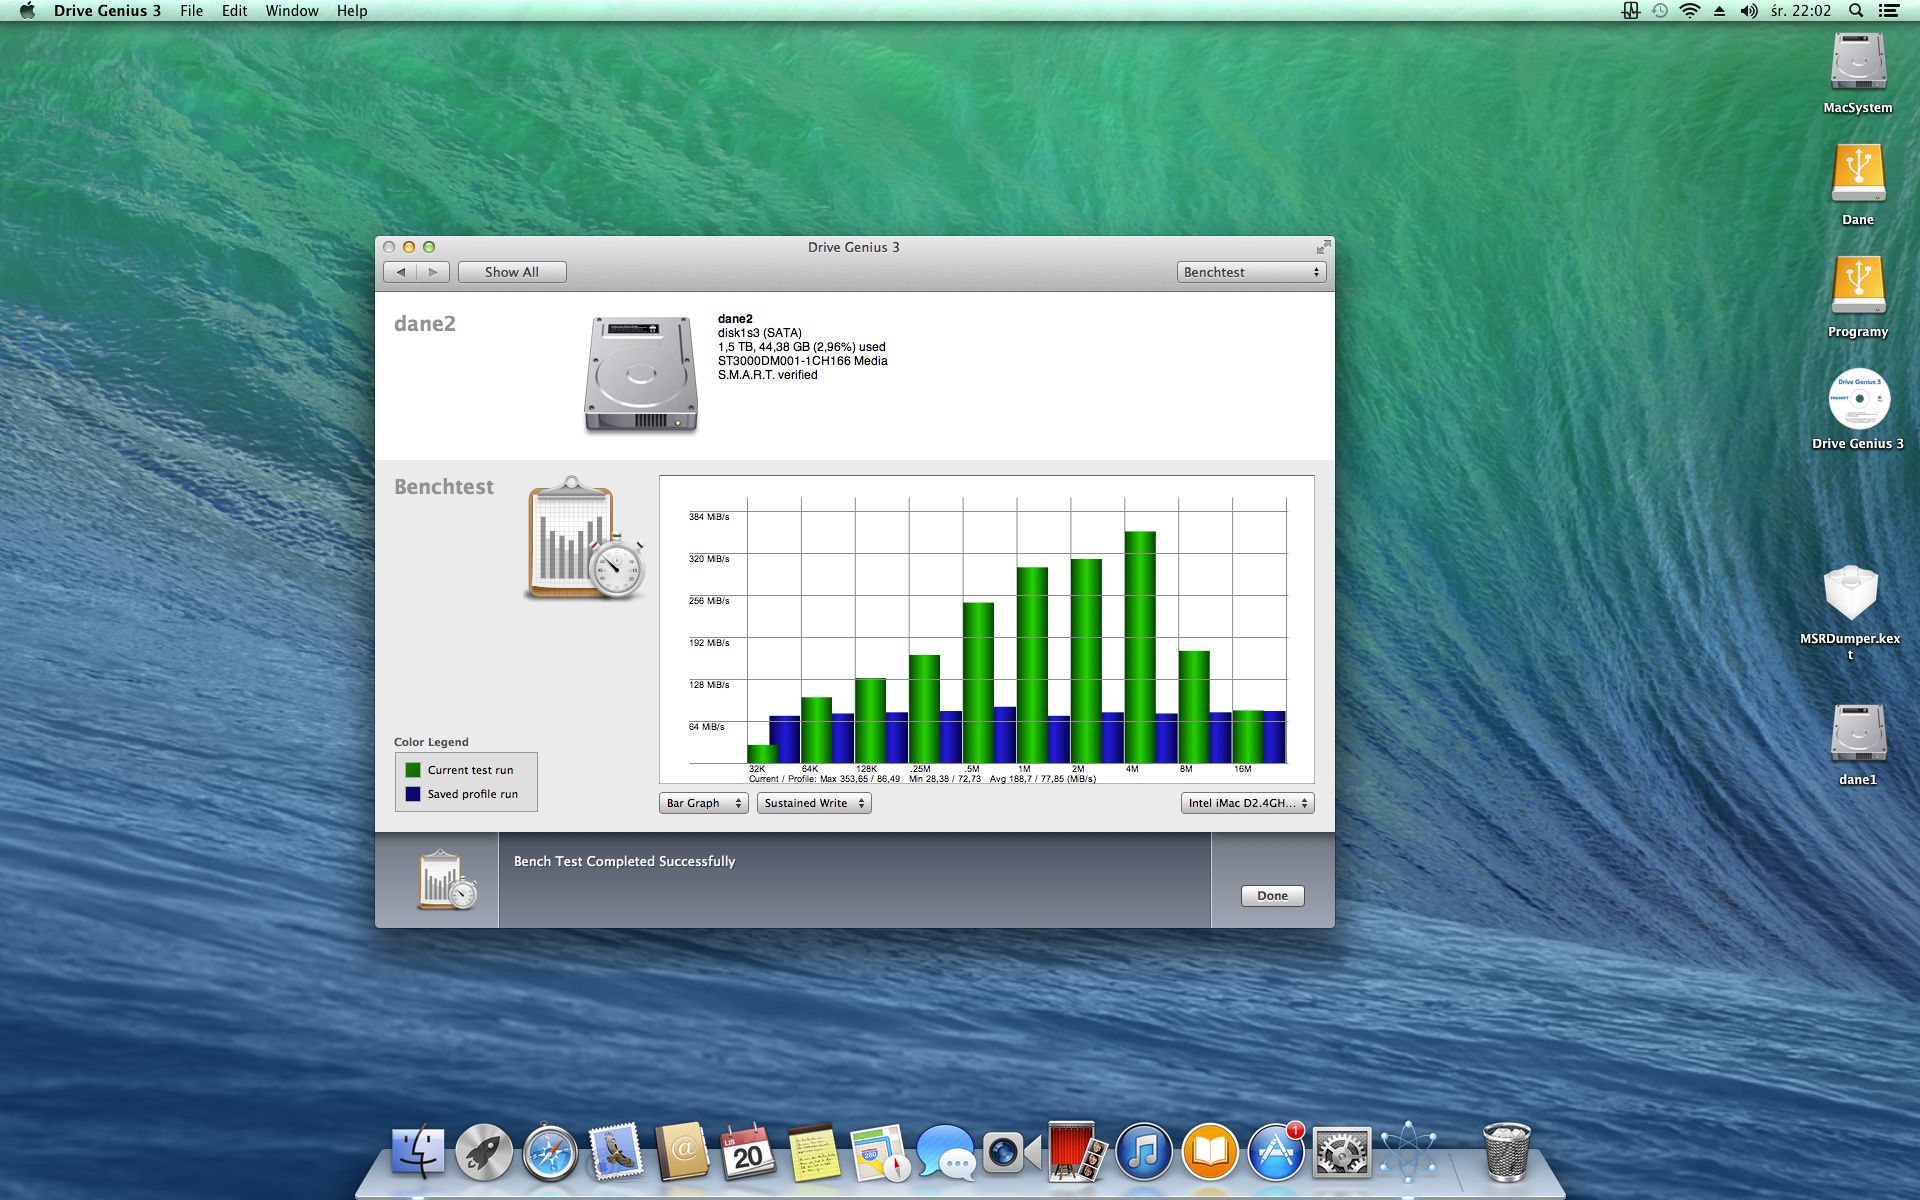Open the Finder icon in the Dock
Viewport: 1920px width, 1200px height.
tap(418, 1153)
